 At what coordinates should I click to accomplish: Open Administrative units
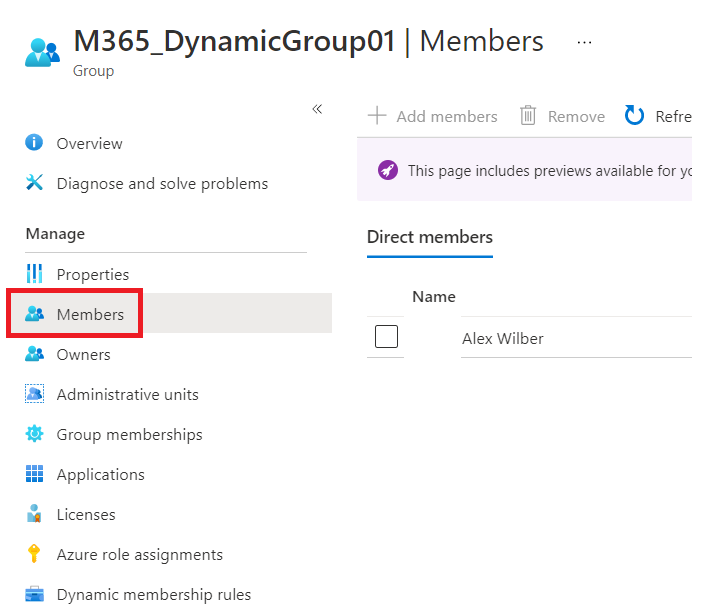coord(127,395)
